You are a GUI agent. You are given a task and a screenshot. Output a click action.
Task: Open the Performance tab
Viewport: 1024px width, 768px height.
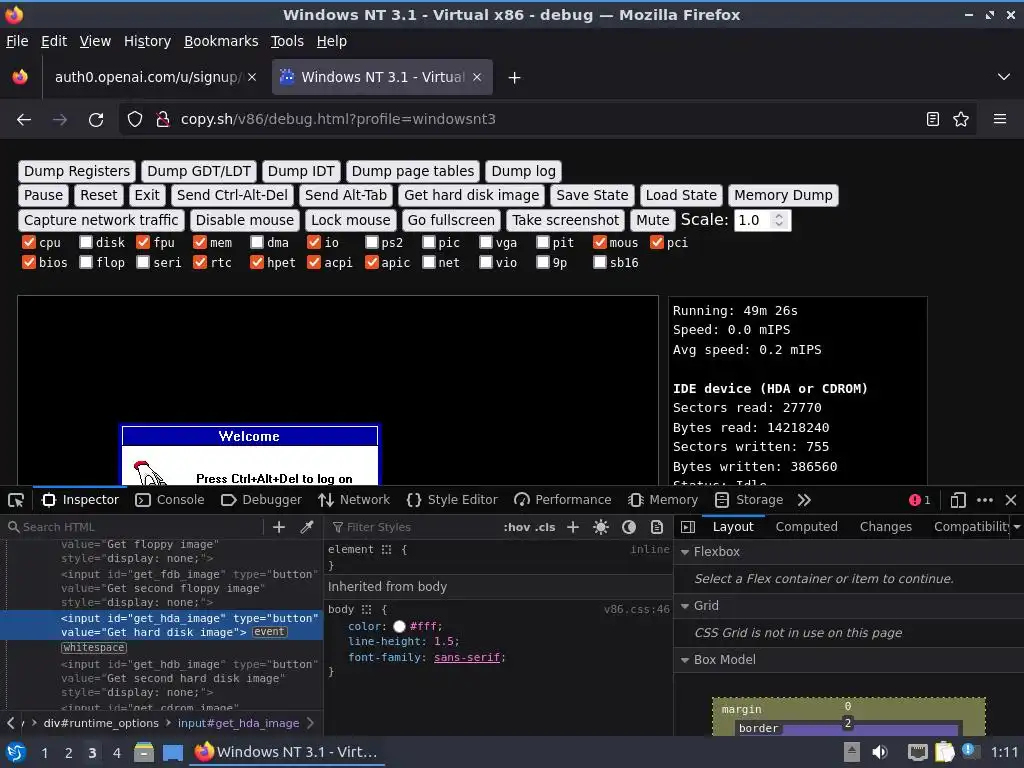(x=562, y=500)
